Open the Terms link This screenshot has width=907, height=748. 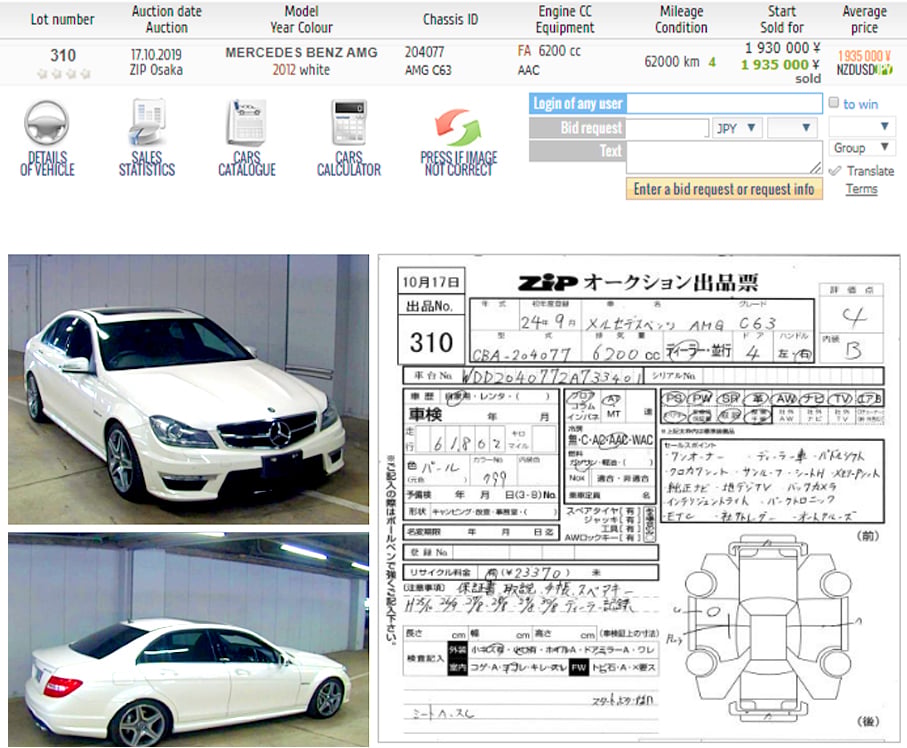pyautogui.click(x=861, y=189)
